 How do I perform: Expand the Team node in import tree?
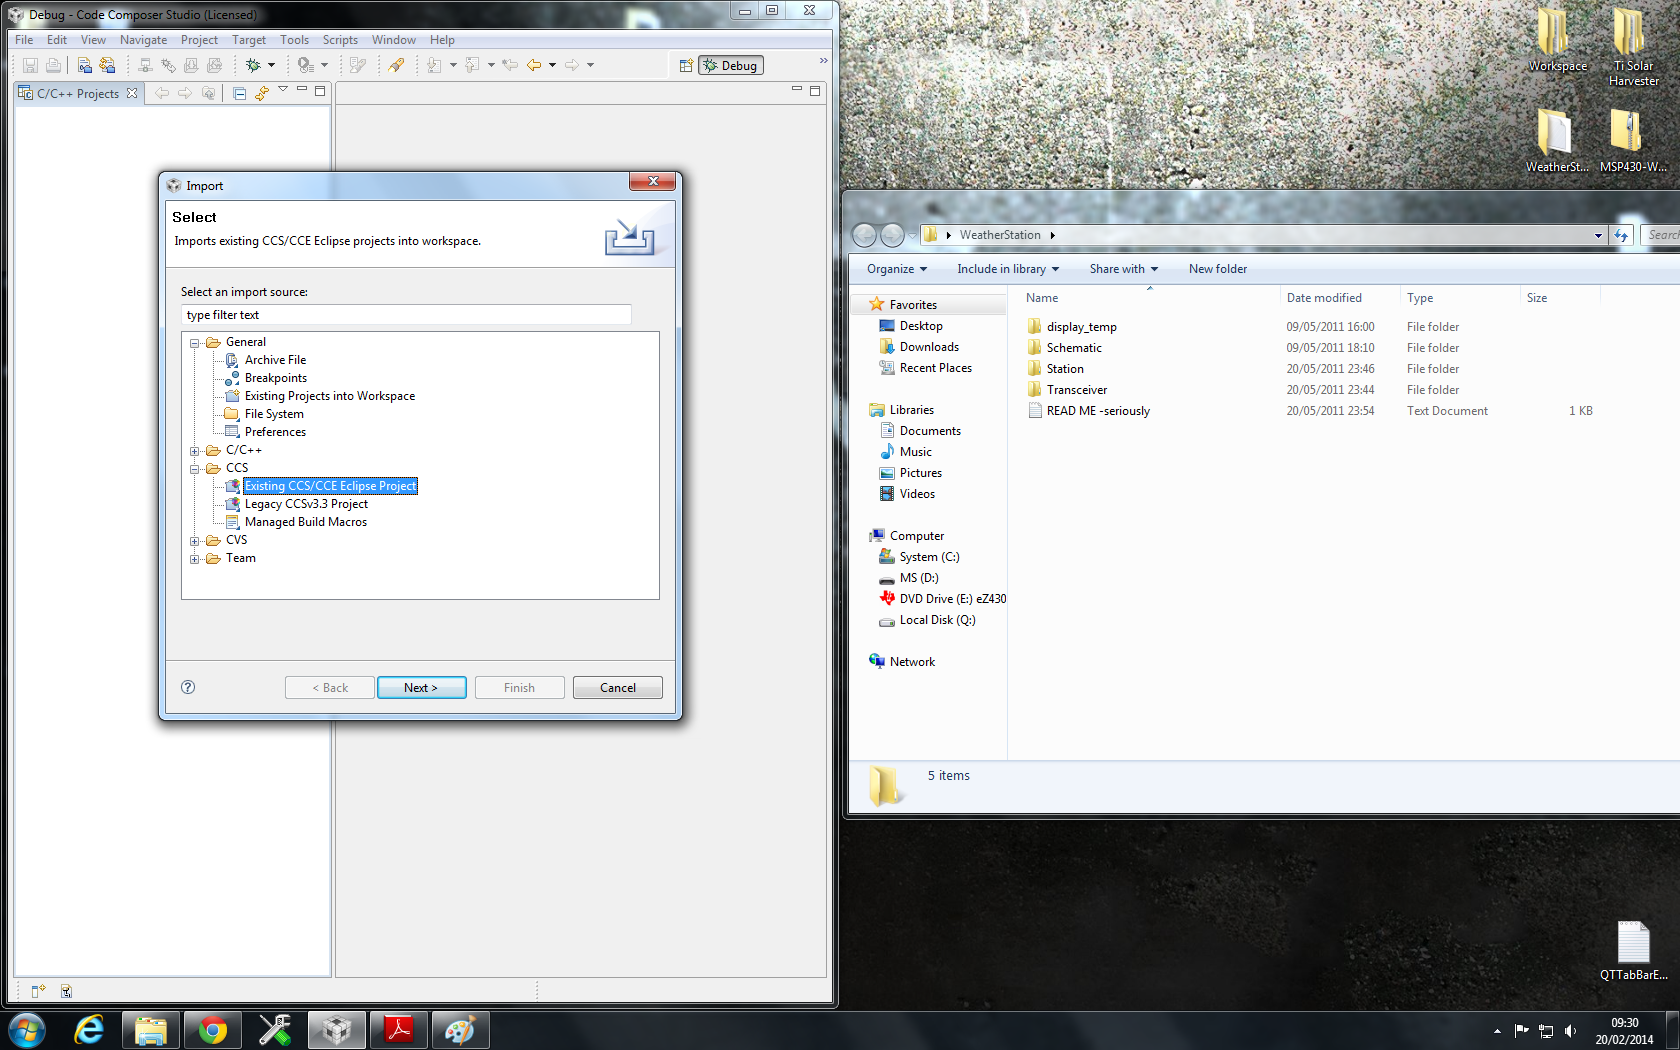pos(195,559)
